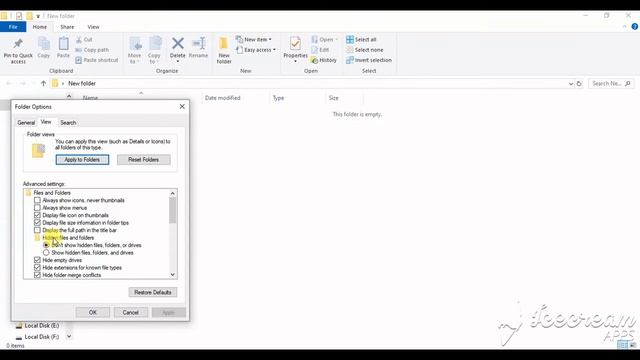Click the Up arrow navigation button
640x360 pixels.
click(x=43, y=83)
